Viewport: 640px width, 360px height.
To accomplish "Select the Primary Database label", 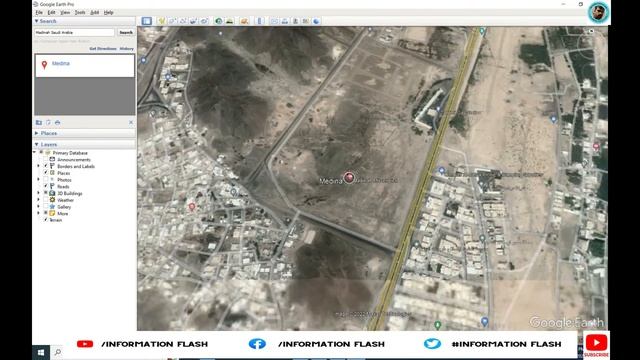I will pos(70,153).
